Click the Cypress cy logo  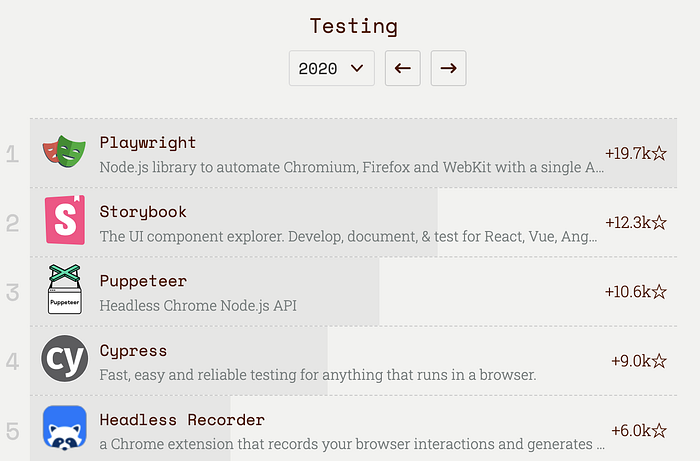point(65,358)
